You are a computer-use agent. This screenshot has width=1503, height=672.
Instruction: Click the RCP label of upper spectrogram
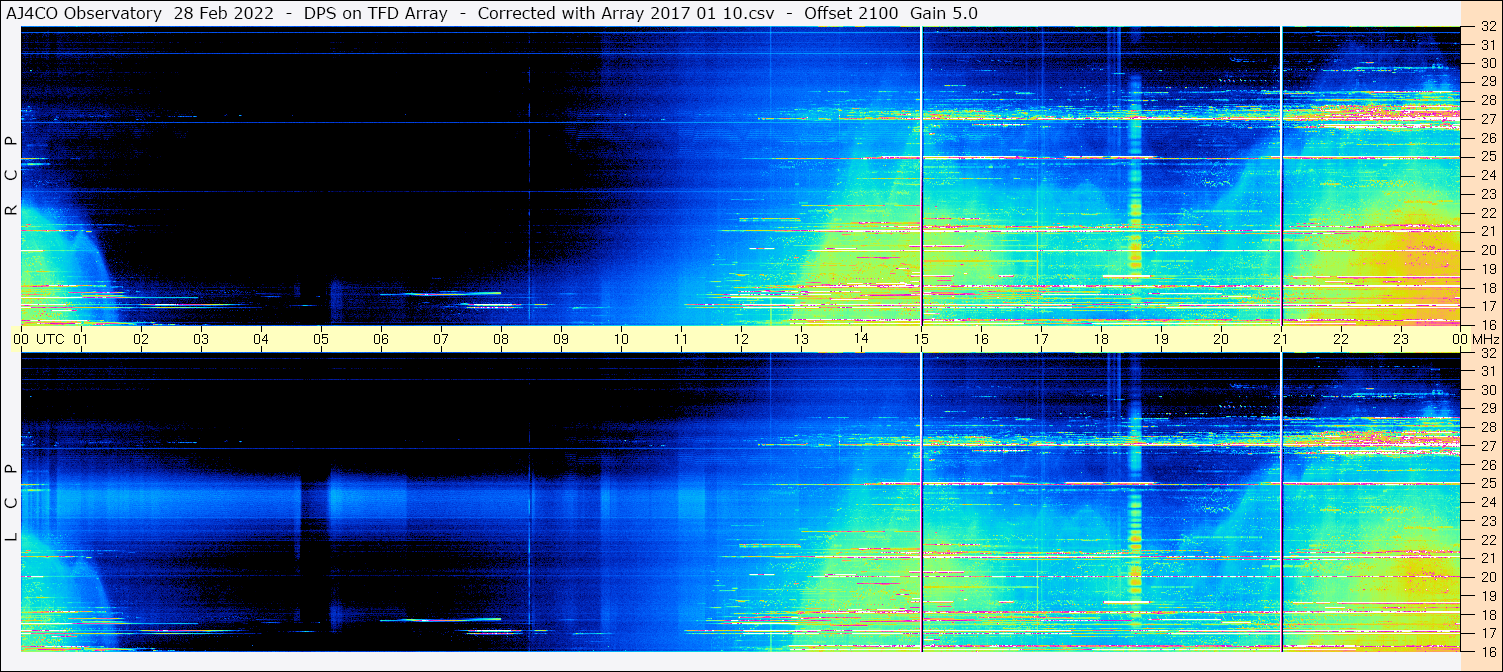[11, 175]
